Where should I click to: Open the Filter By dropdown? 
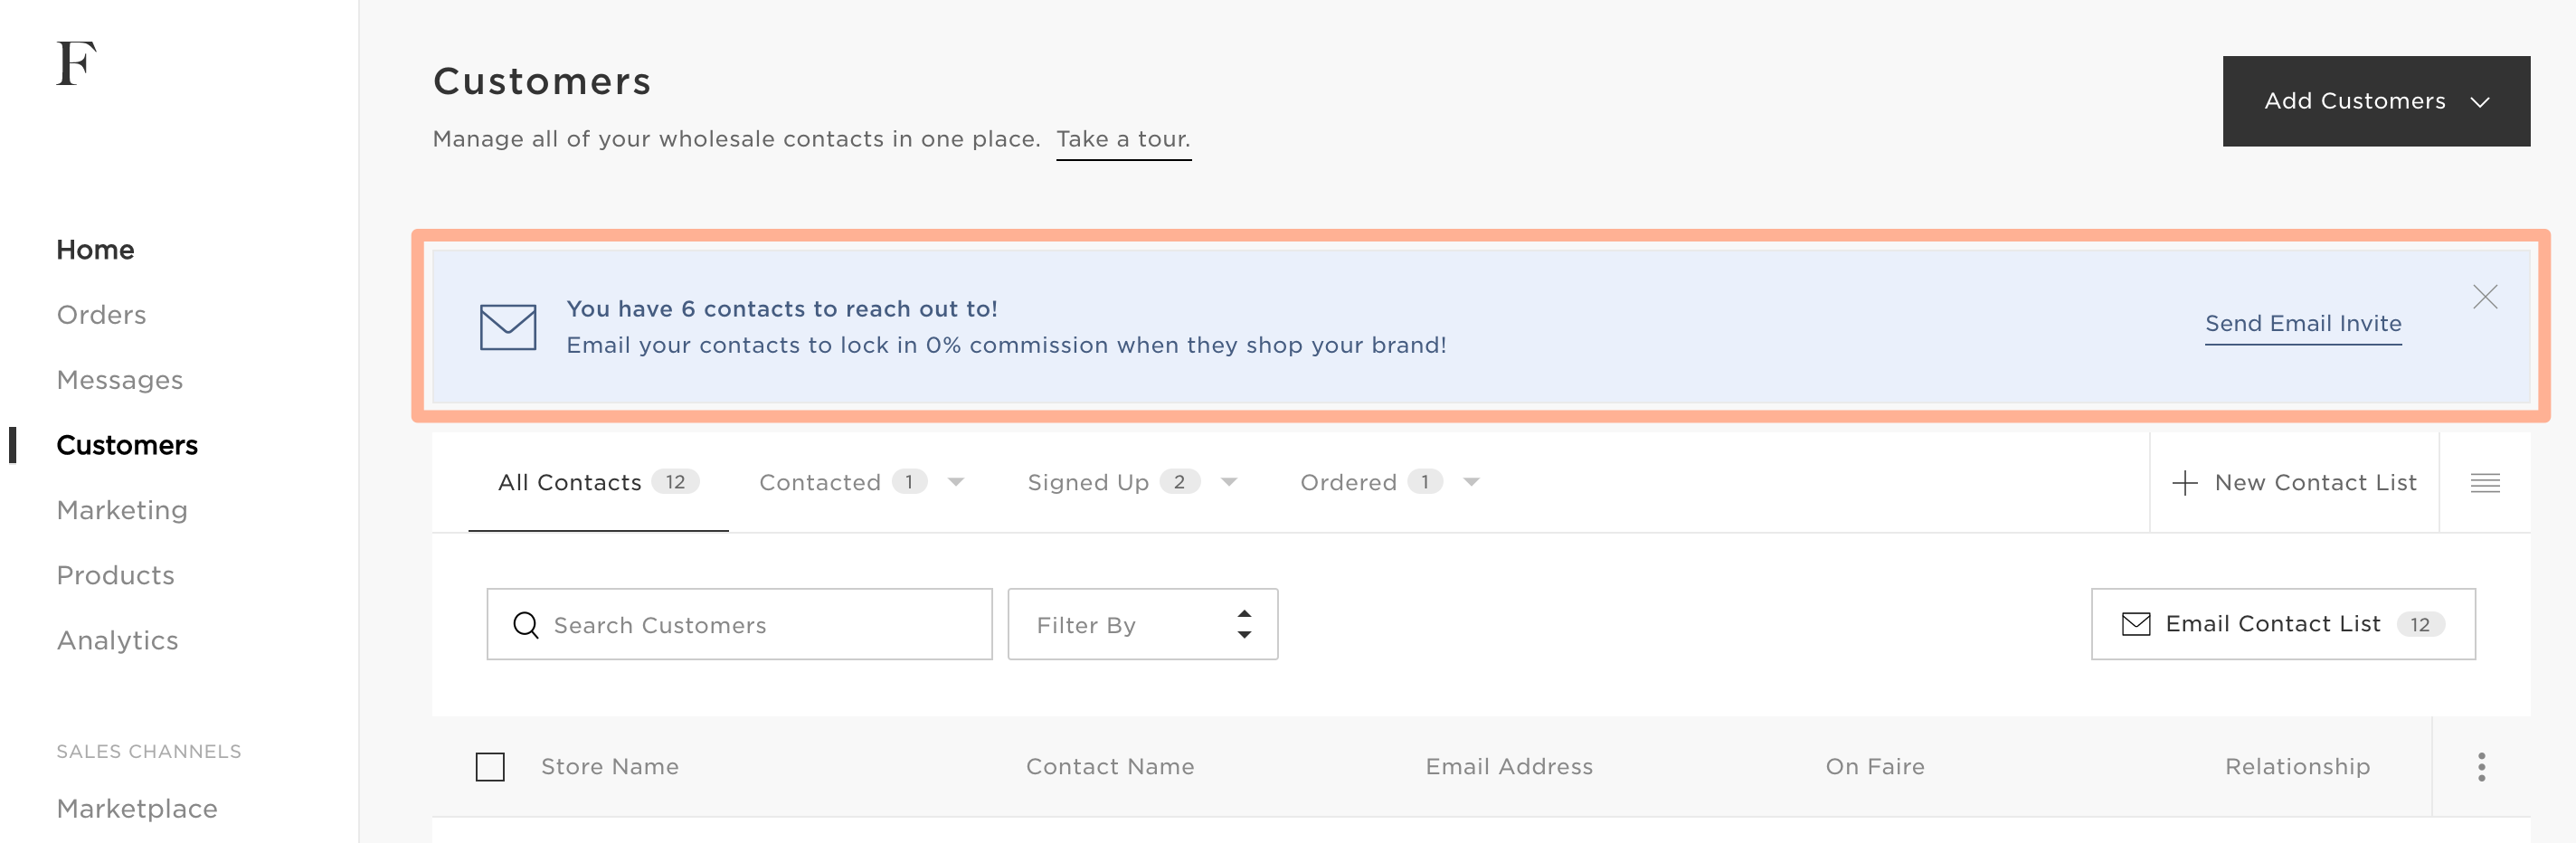(x=1142, y=625)
